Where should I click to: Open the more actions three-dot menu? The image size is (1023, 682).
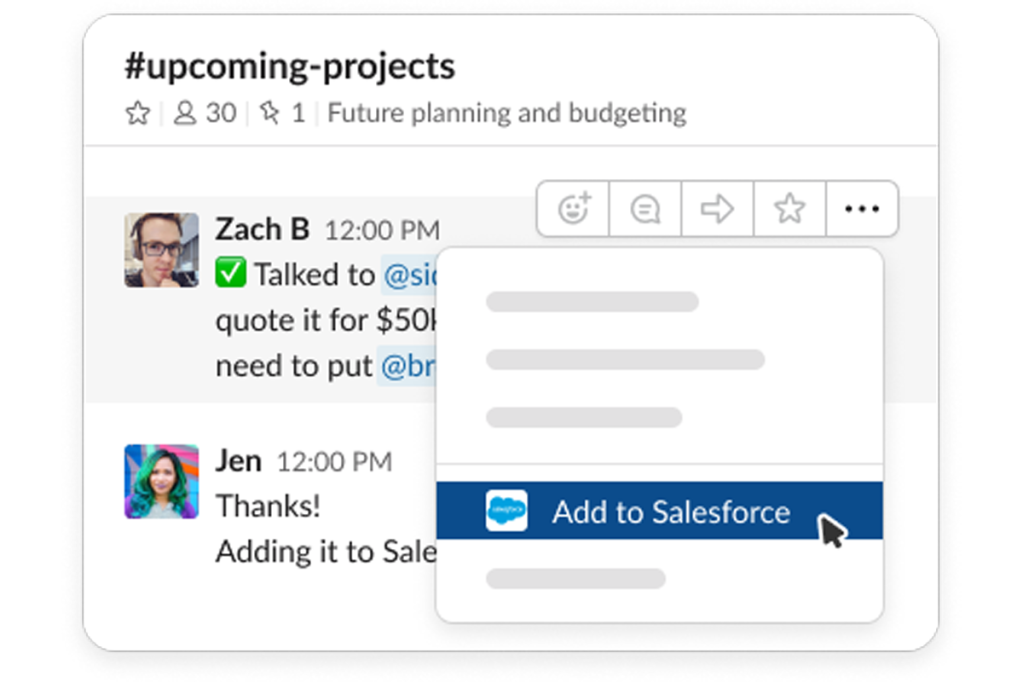coord(862,209)
